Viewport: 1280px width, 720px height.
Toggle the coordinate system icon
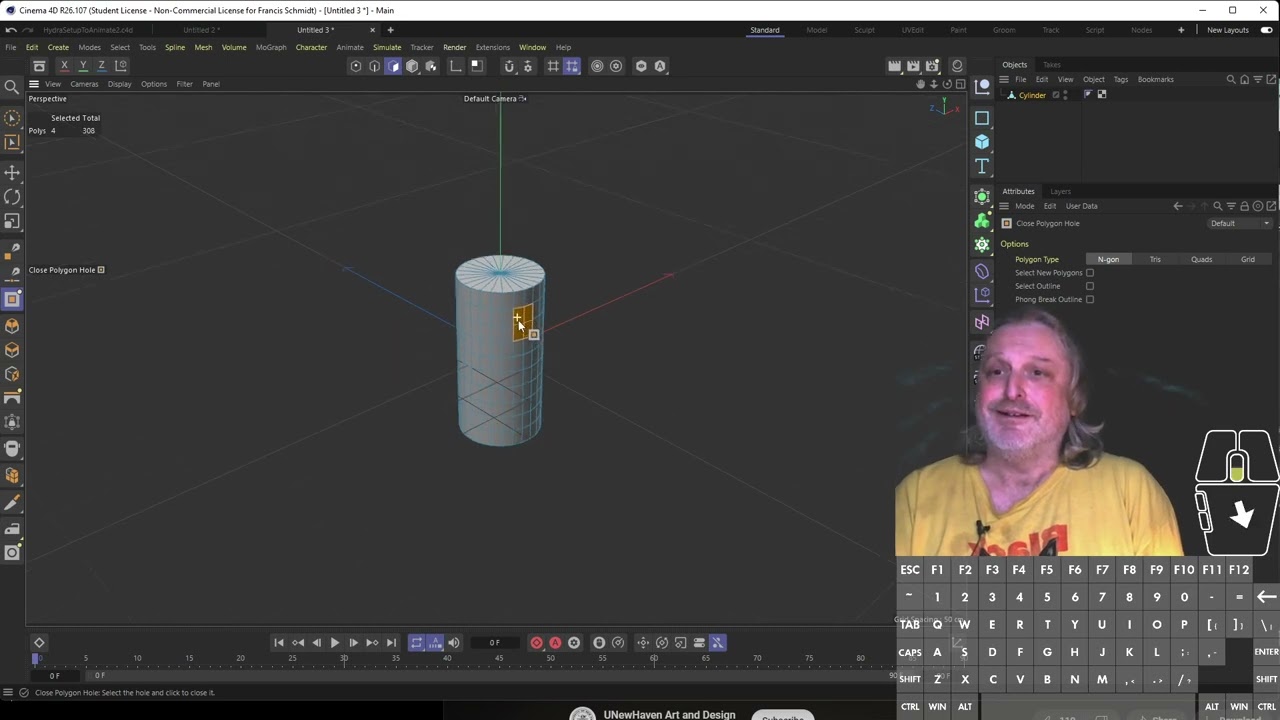[x=120, y=66]
